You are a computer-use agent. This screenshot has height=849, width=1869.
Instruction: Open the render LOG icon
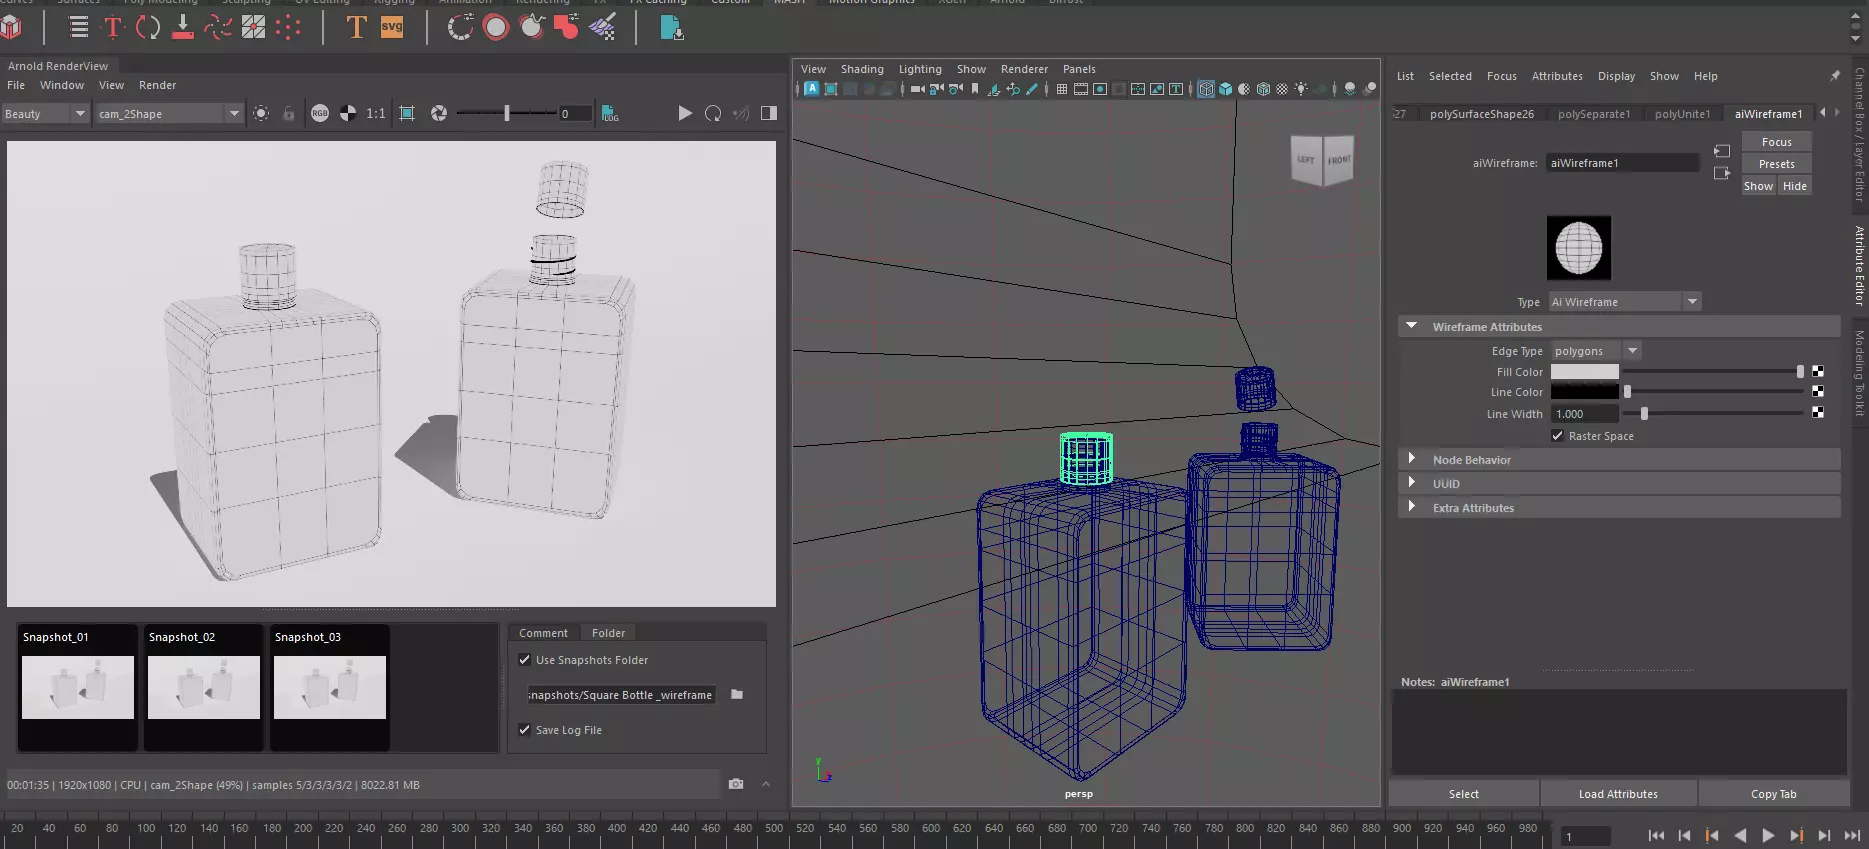point(610,113)
